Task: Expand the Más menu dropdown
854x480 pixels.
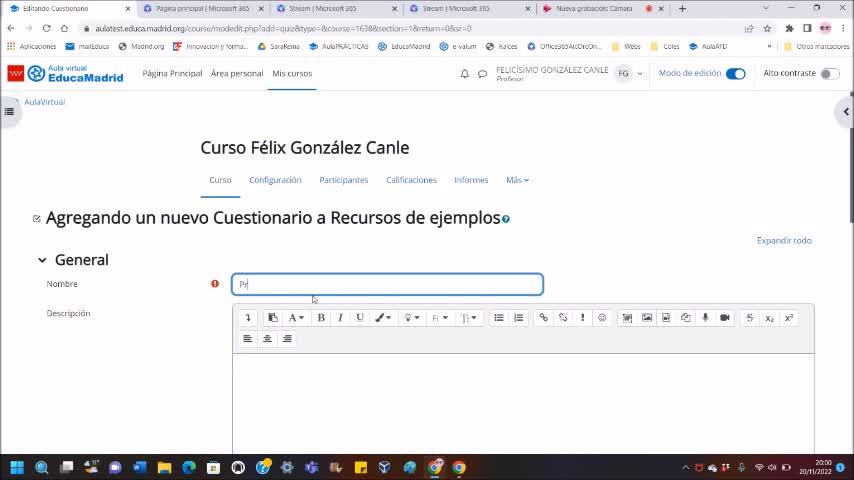Action: (x=517, y=180)
